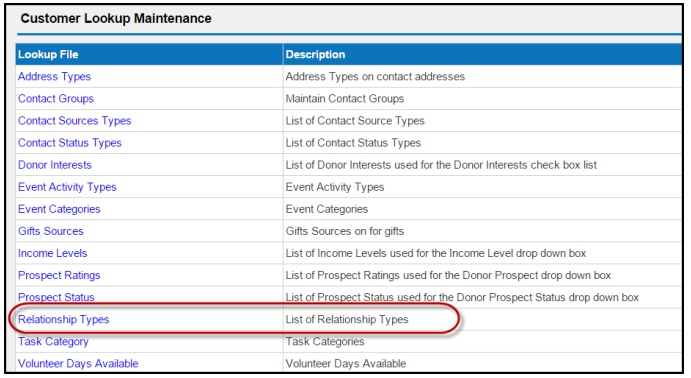Open the Income Levels lookup file
The height and width of the screenshot is (378, 691).
[x=52, y=253]
